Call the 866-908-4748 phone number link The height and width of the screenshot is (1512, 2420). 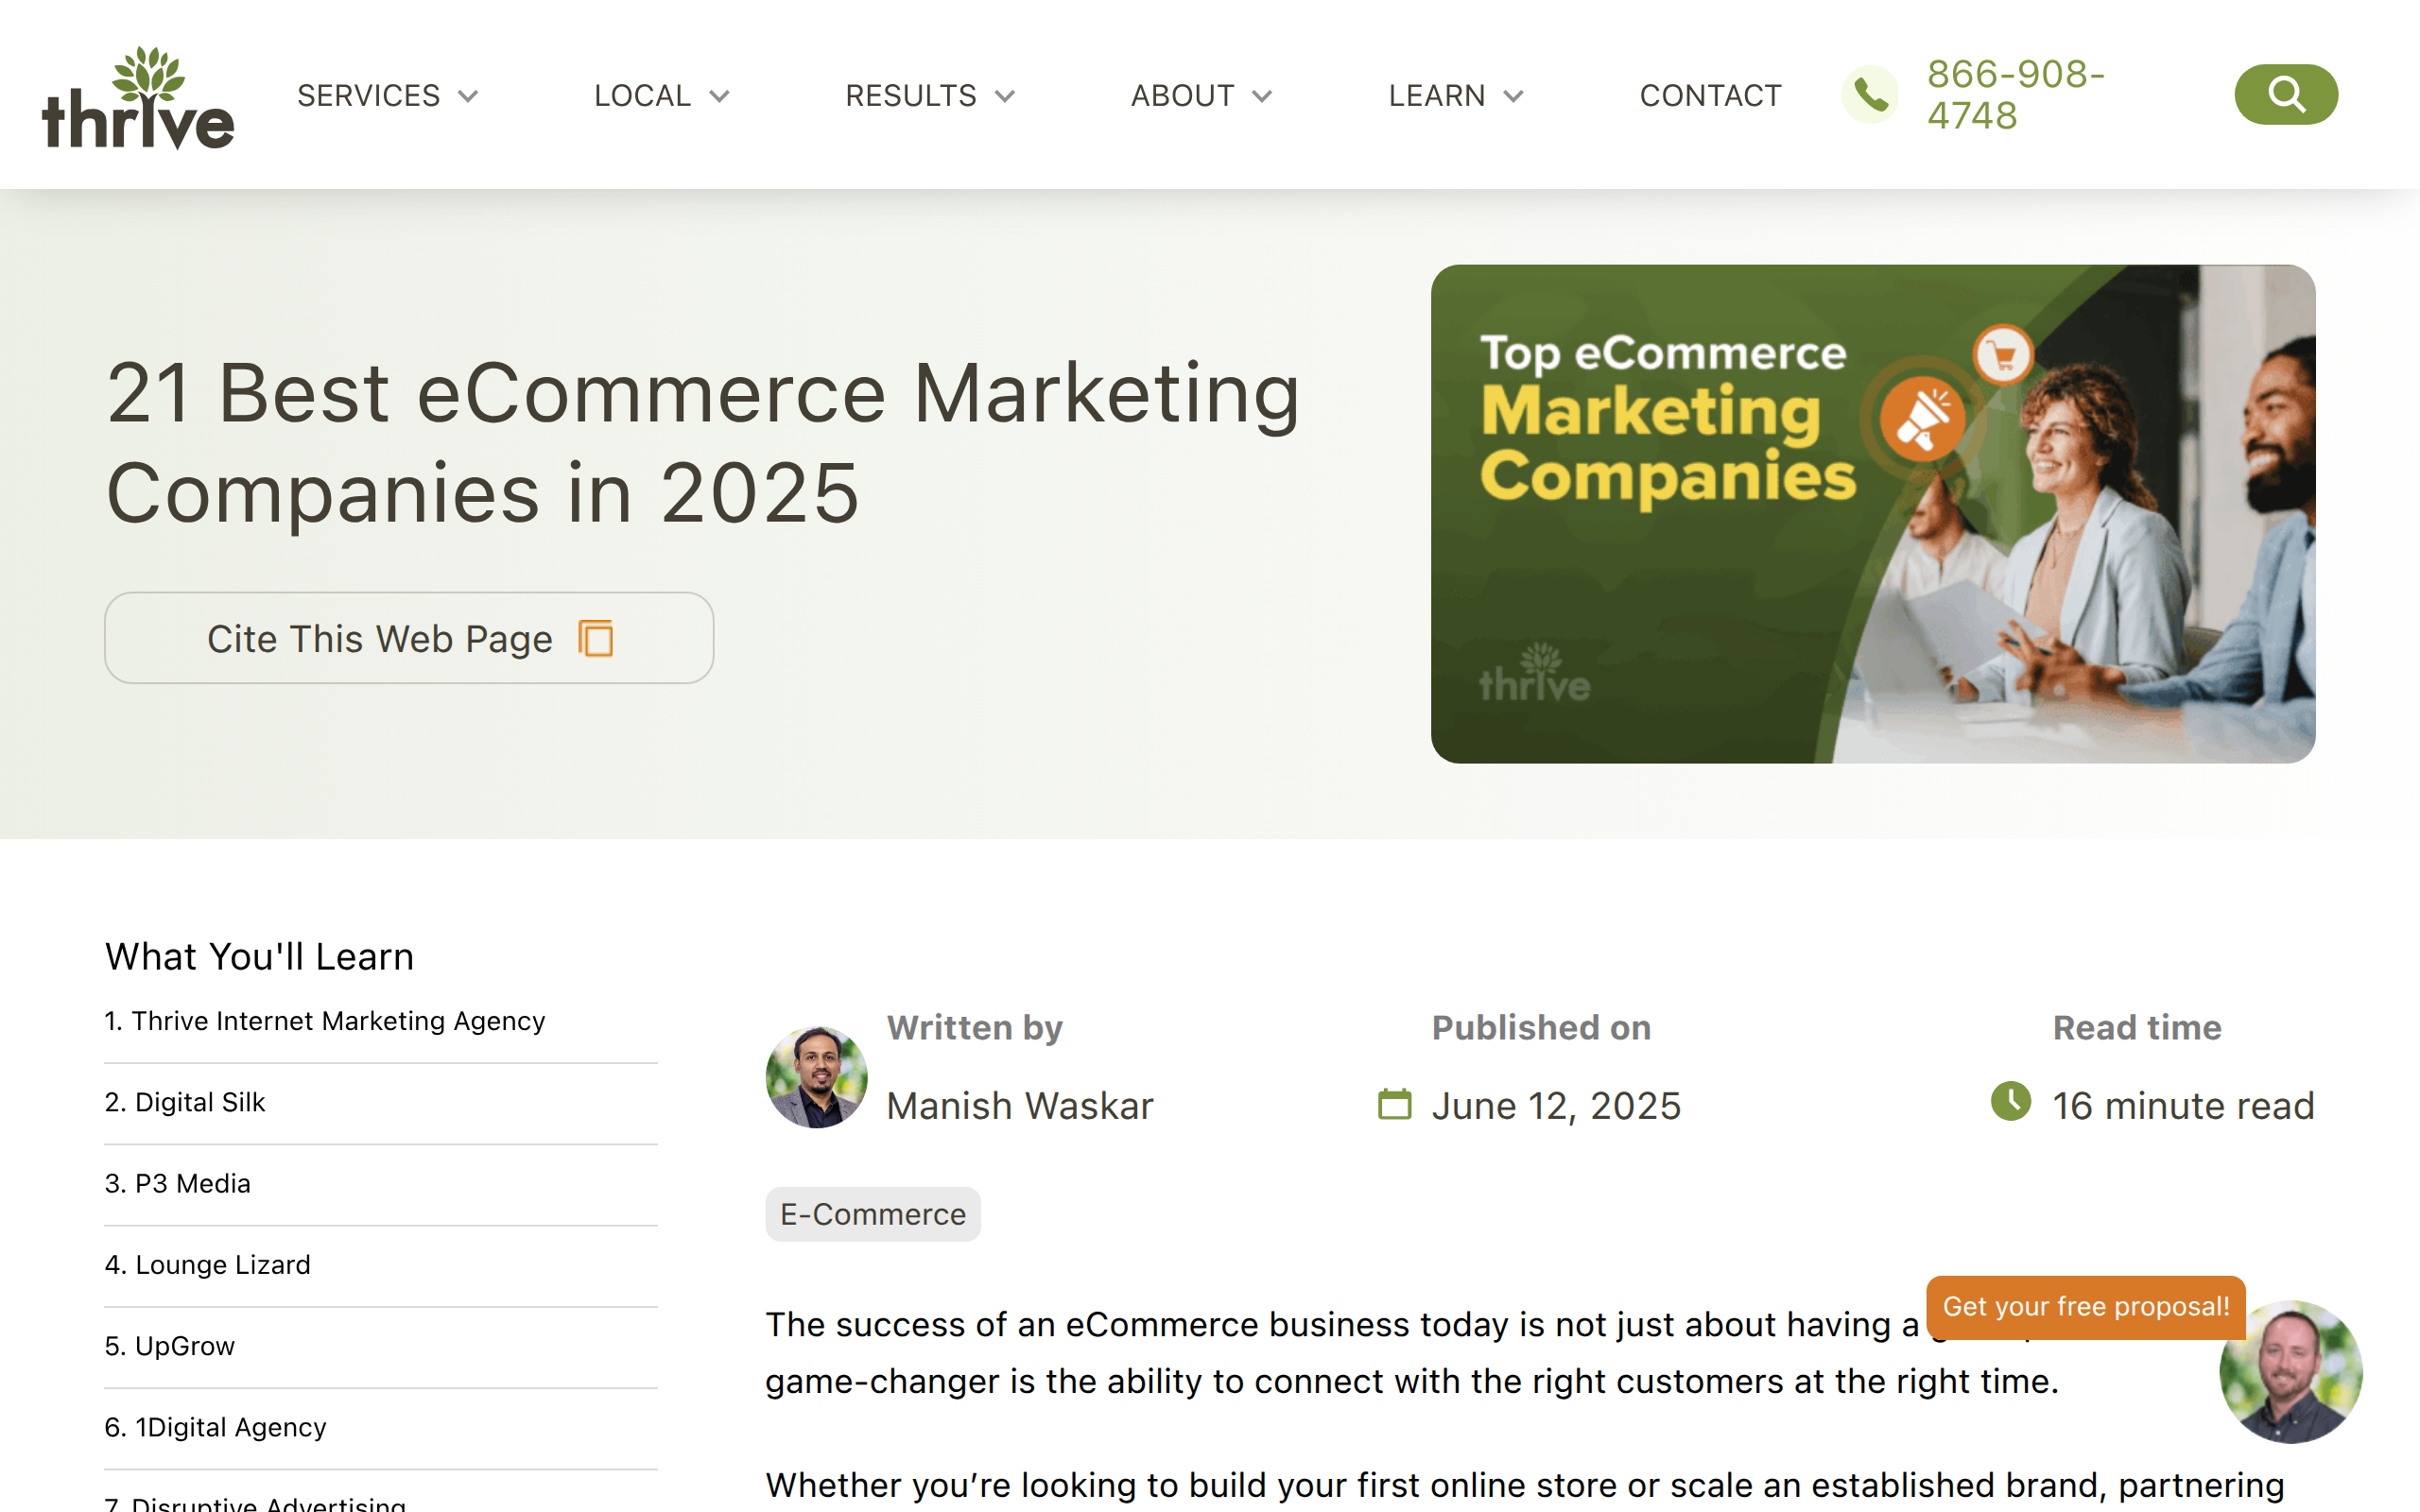pos(2015,95)
